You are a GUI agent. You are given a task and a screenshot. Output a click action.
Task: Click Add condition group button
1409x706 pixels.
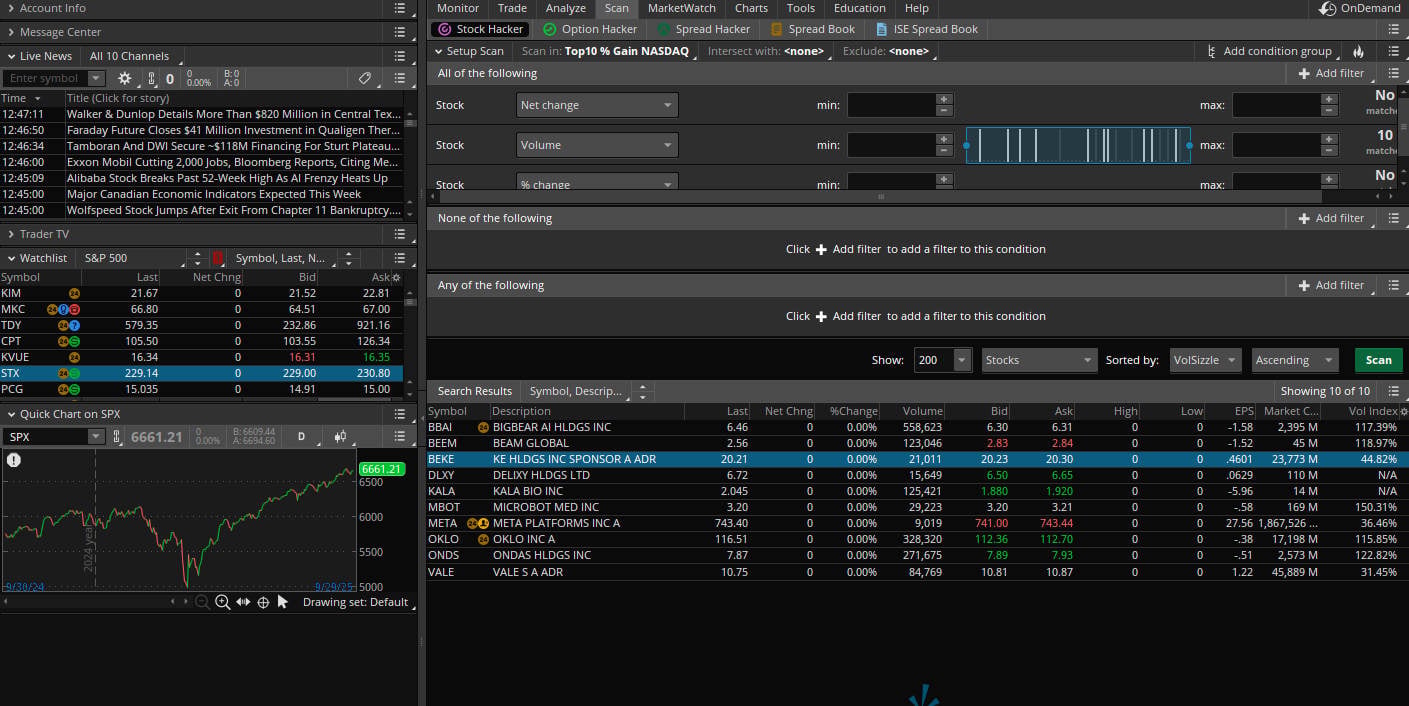point(1269,51)
